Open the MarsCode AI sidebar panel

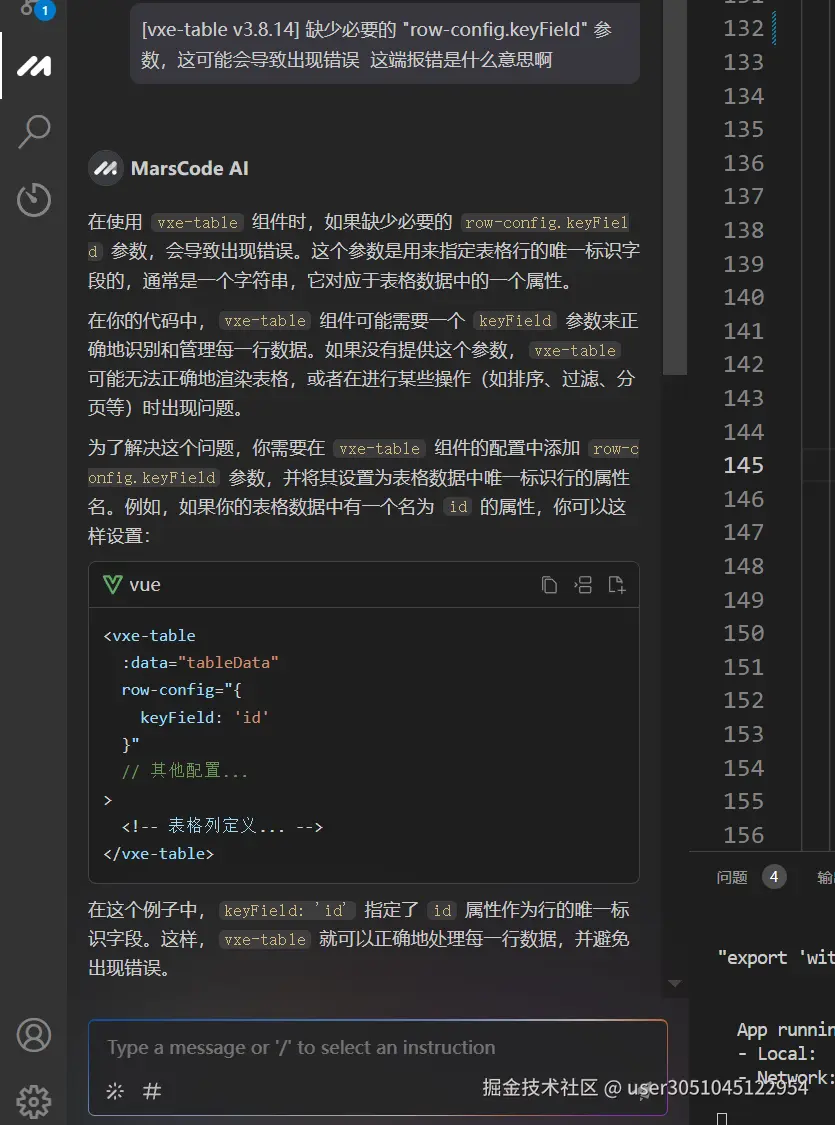click(34, 66)
